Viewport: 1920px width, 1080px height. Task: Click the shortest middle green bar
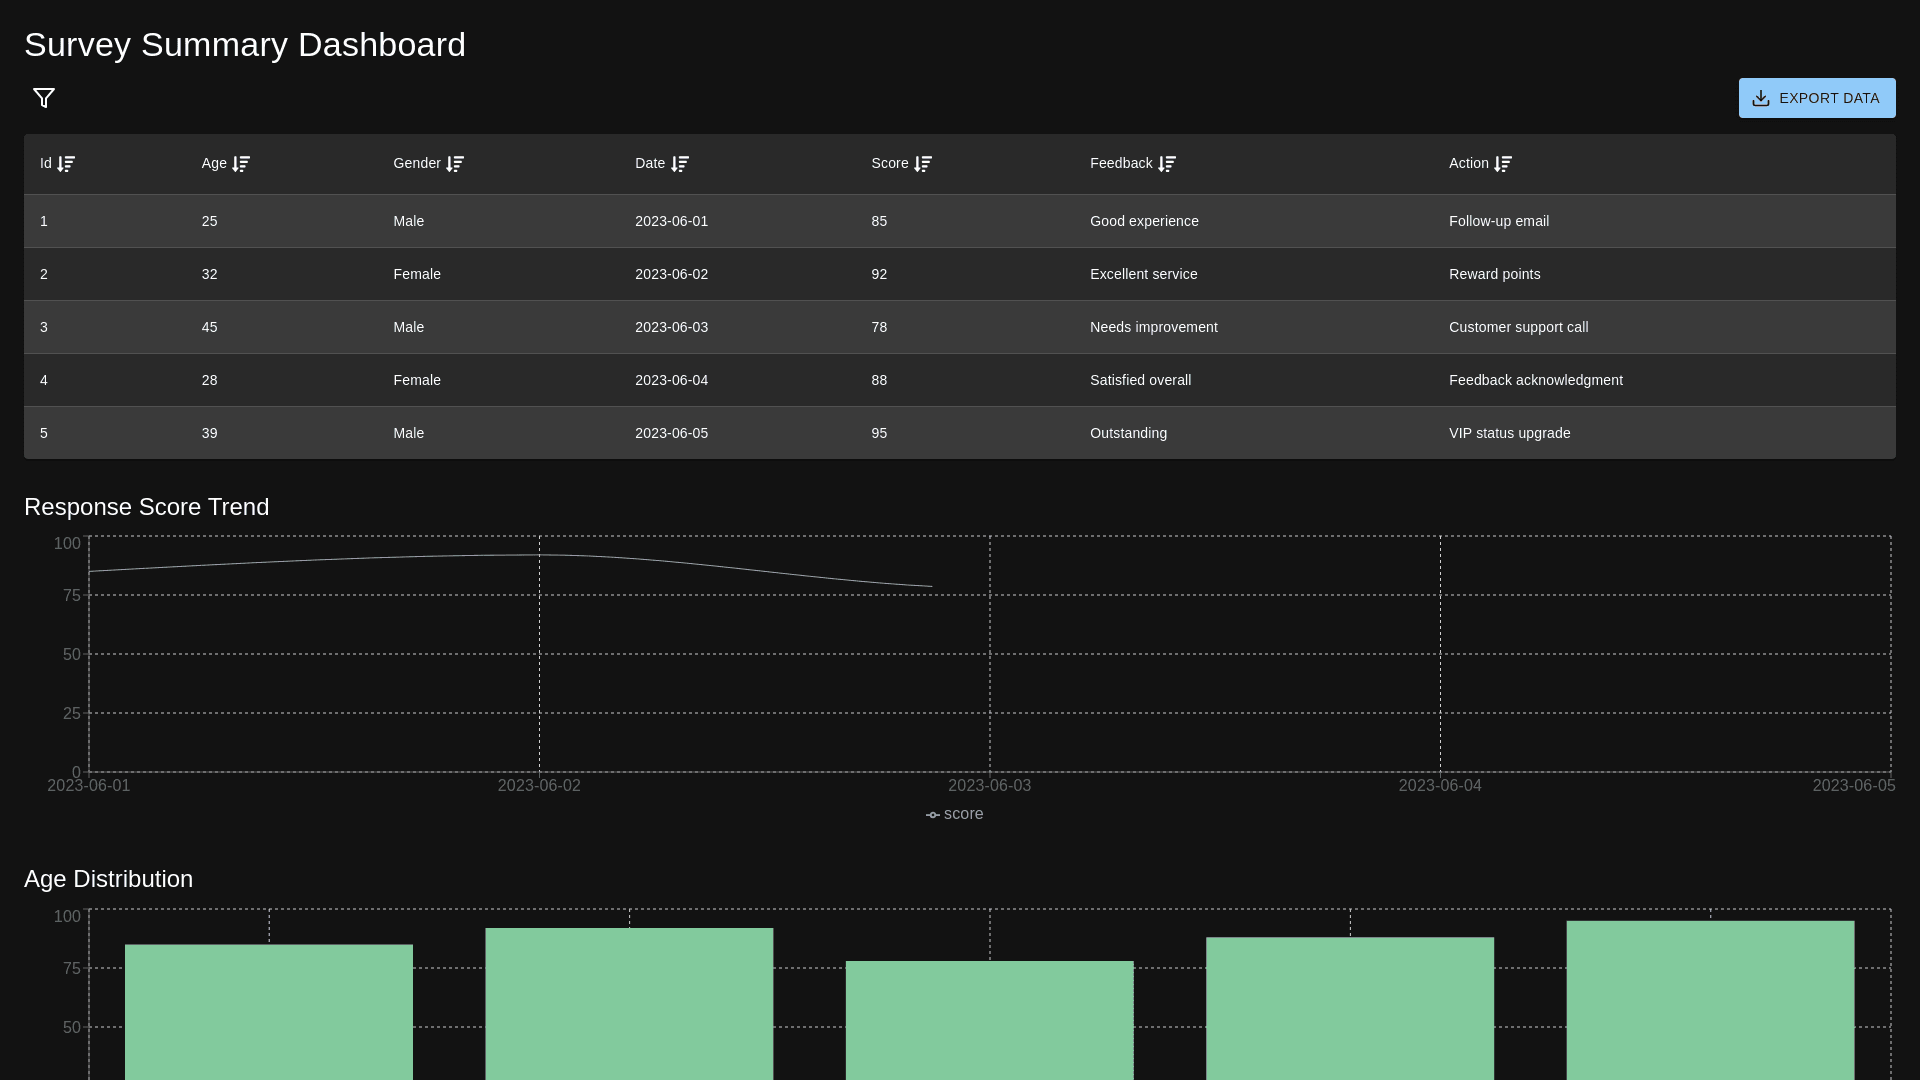[990, 1020]
